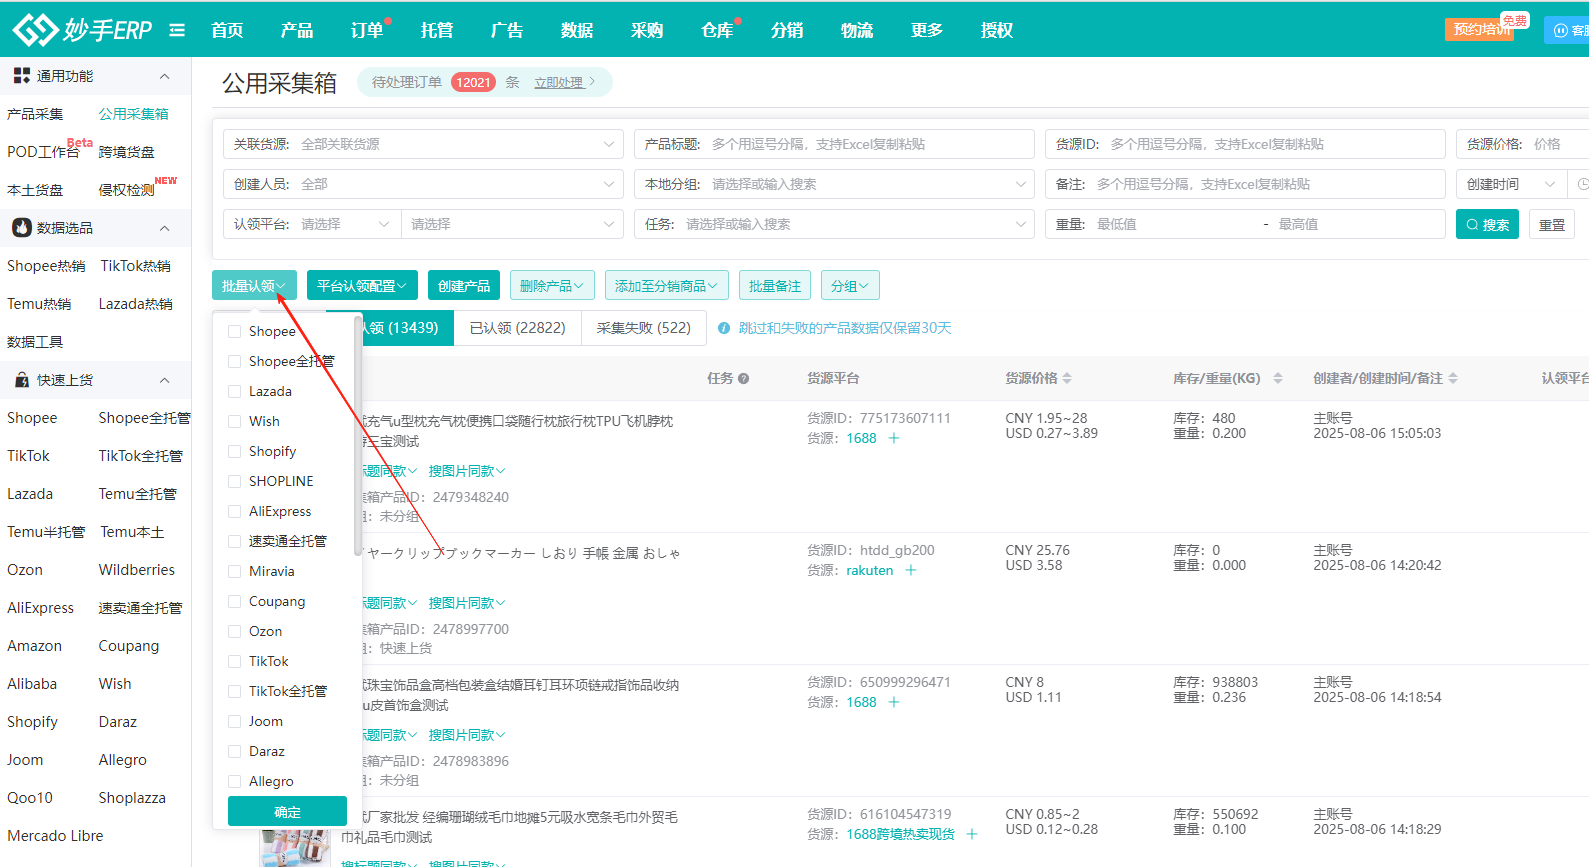
Task: Open TikTok热销 in the sidebar
Action: point(135,266)
